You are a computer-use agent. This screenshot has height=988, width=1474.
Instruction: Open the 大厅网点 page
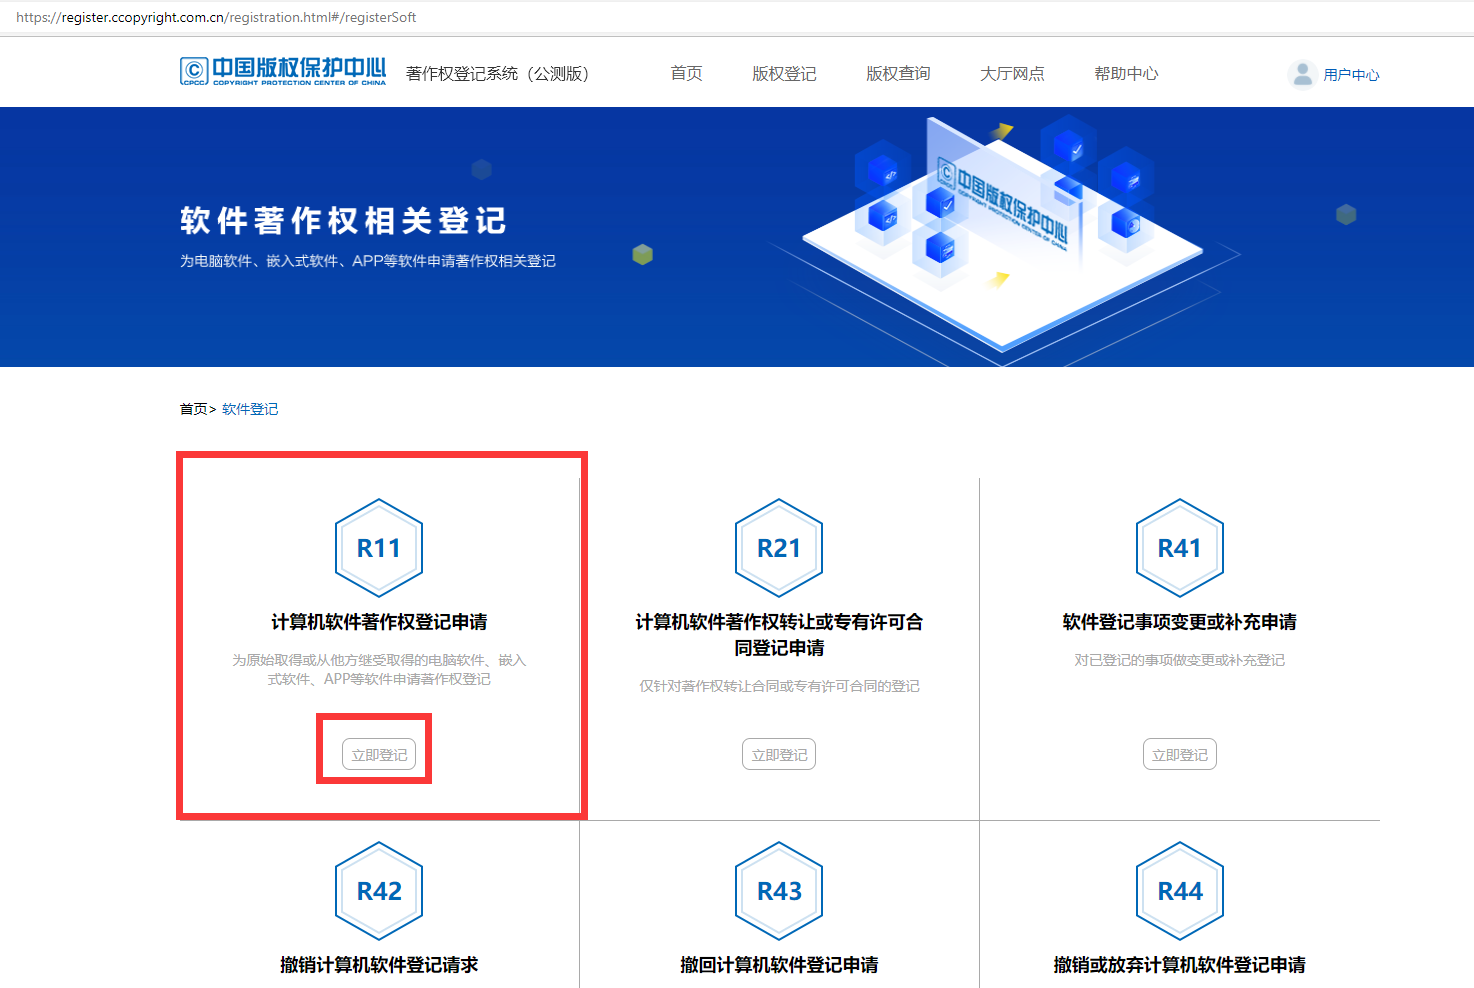pos(1012,73)
